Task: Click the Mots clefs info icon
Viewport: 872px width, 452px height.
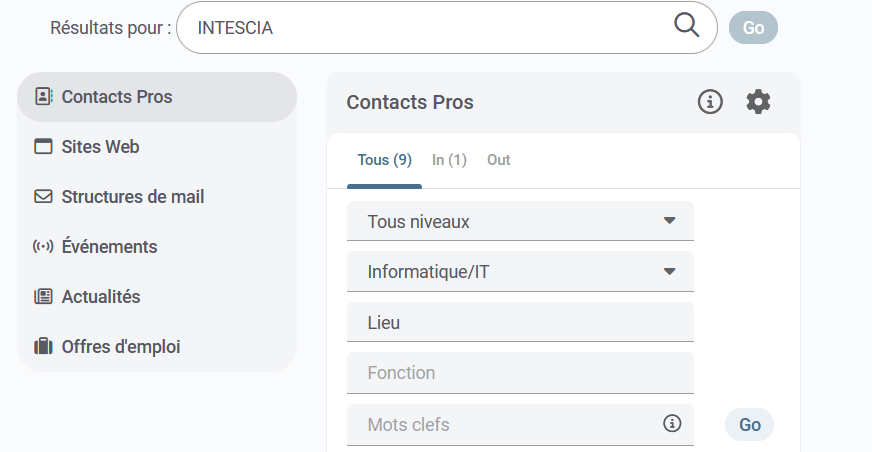Action: point(672,424)
